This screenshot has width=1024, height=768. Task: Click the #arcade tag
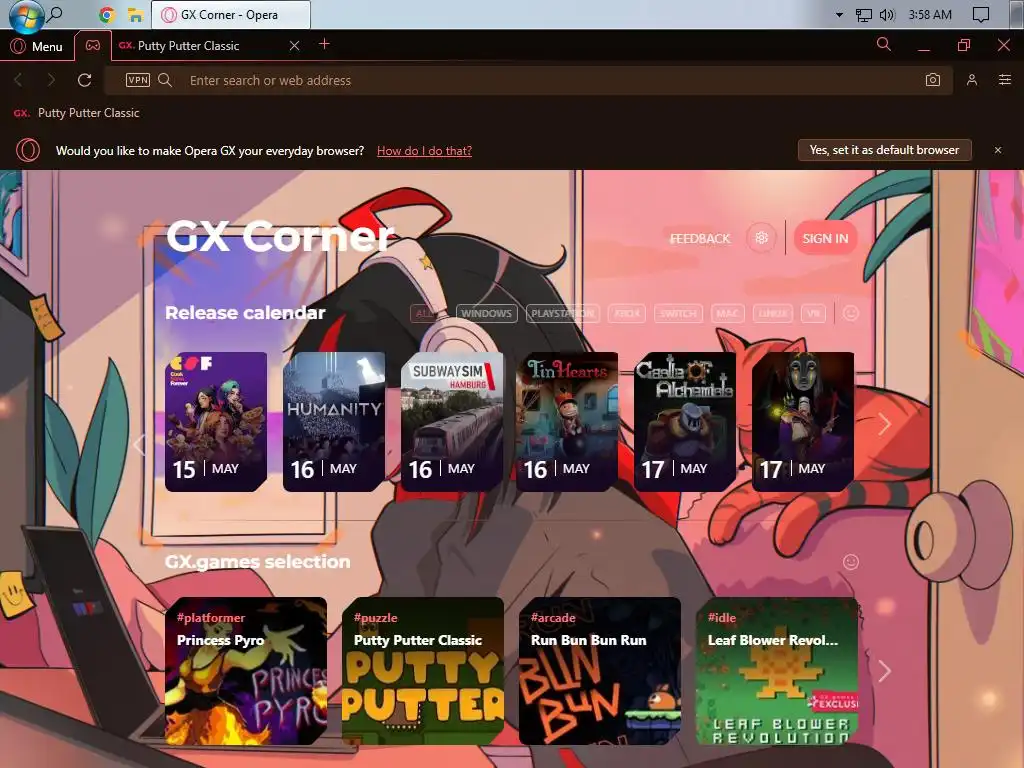(x=553, y=618)
